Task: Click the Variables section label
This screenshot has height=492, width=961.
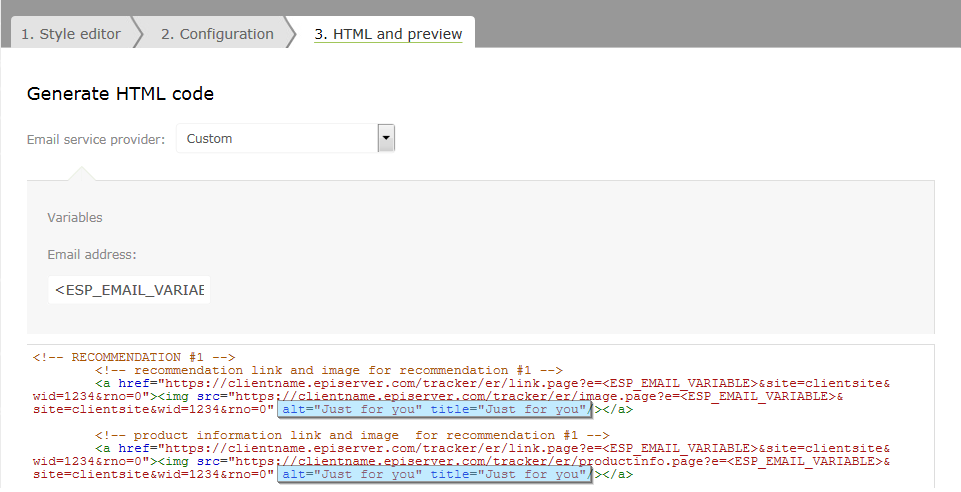Action: 75,218
